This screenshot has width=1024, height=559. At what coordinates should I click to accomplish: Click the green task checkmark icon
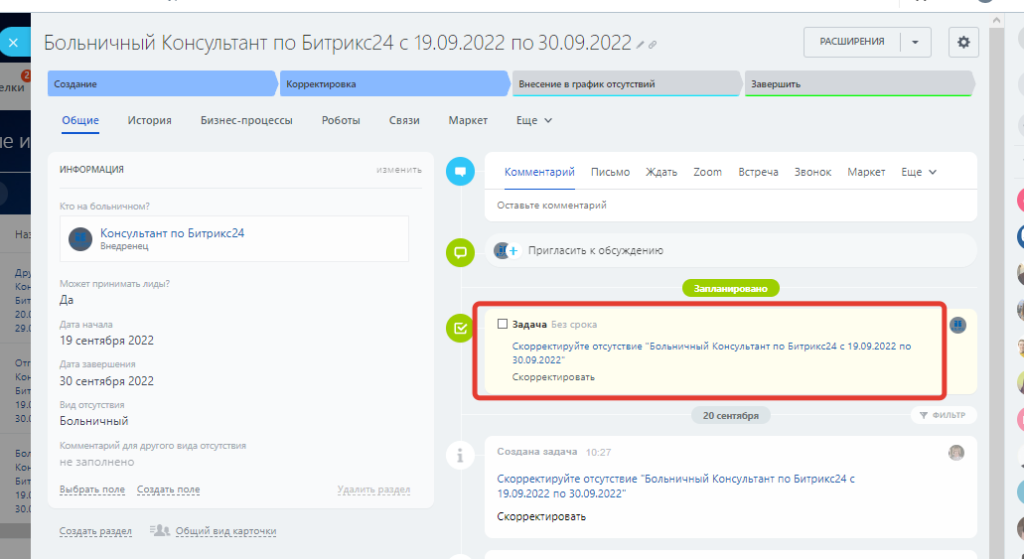pos(460,328)
